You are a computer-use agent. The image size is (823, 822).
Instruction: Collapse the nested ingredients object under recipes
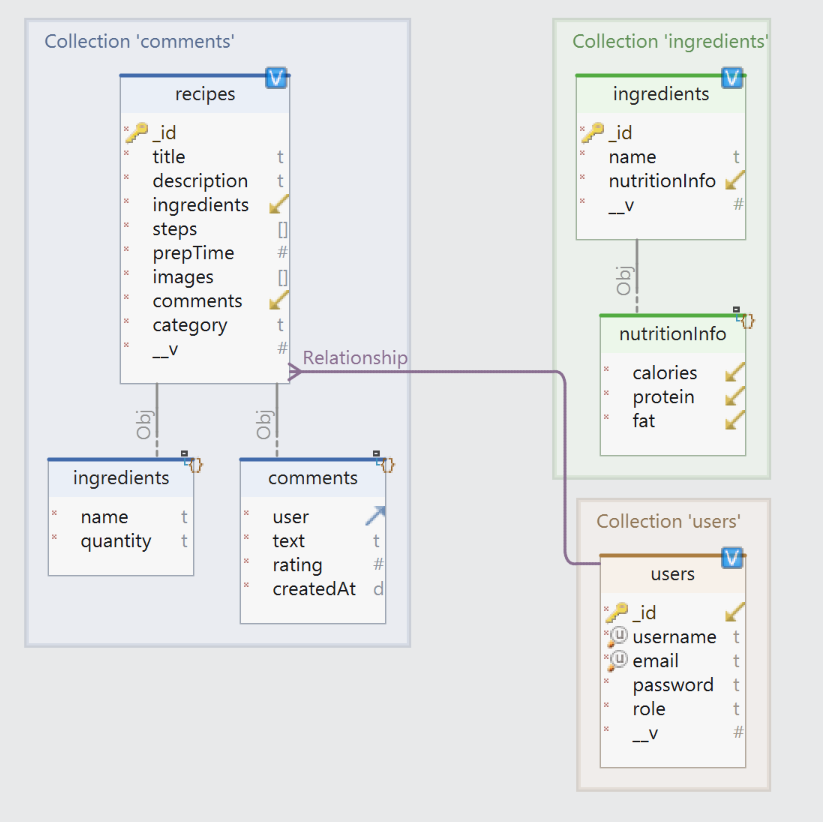185,455
